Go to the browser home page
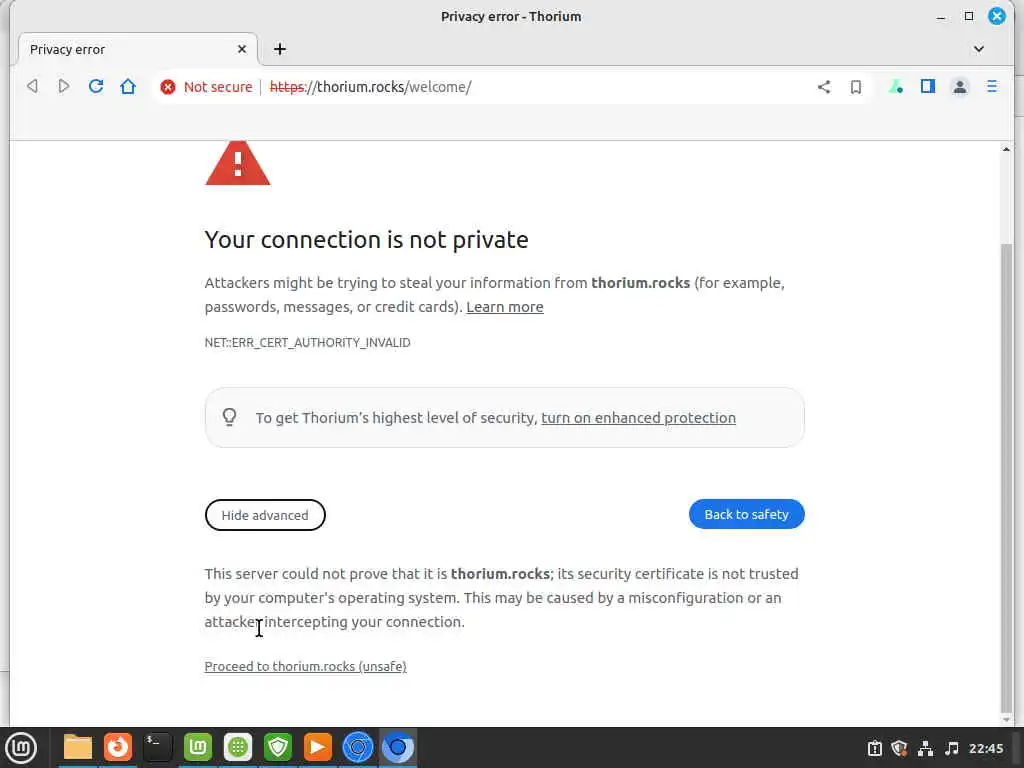This screenshot has height=768, width=1024. (128, 87)
